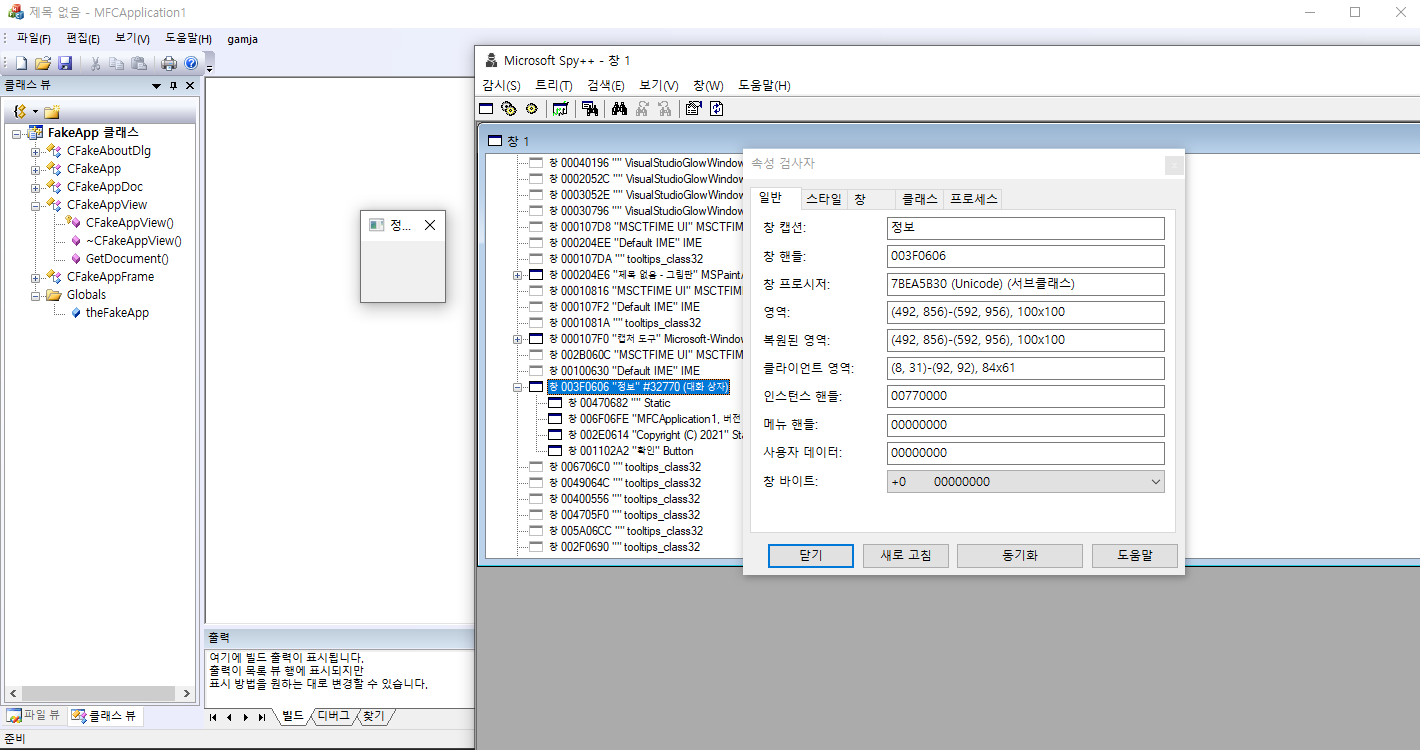Screen dimensions: 1420x750
Task: Close the small 정보 dialog with X
Action: point(430,225)
